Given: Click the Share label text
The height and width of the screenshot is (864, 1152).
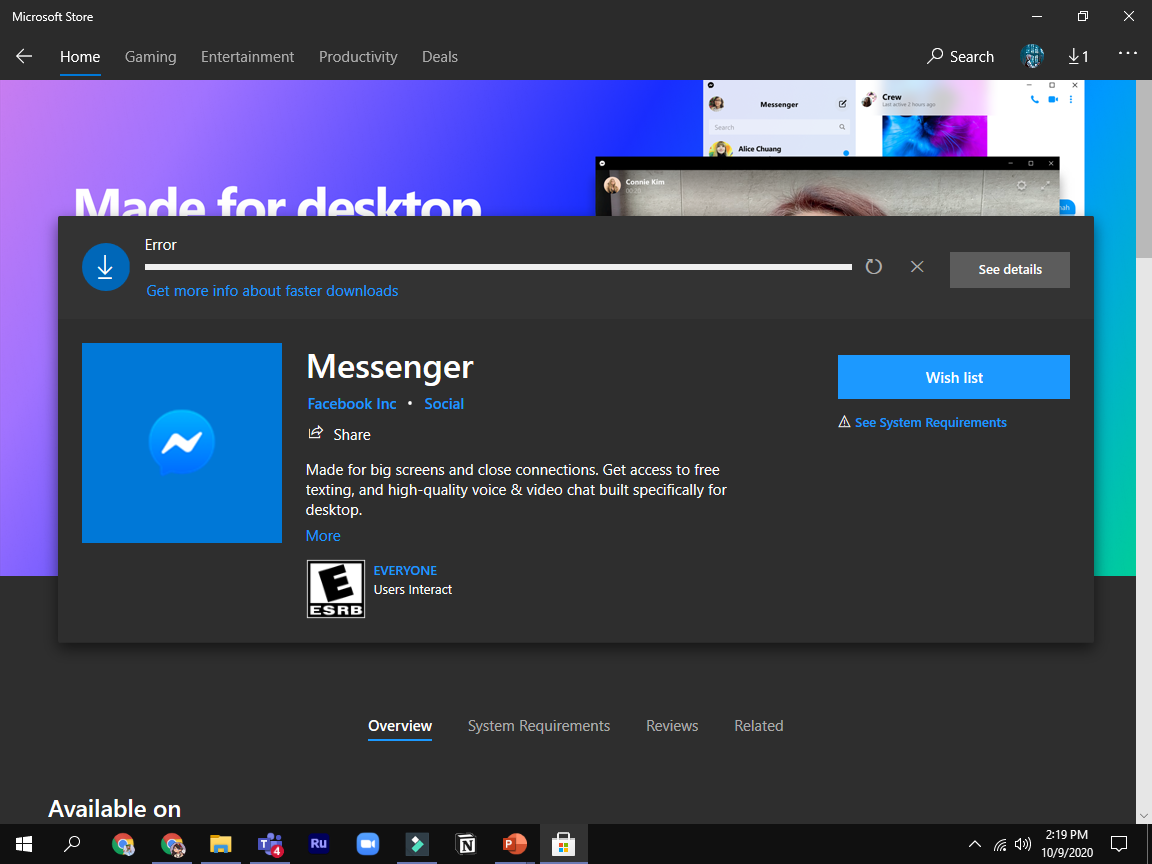Looking at the screenshot, I should tap(351, 434).
